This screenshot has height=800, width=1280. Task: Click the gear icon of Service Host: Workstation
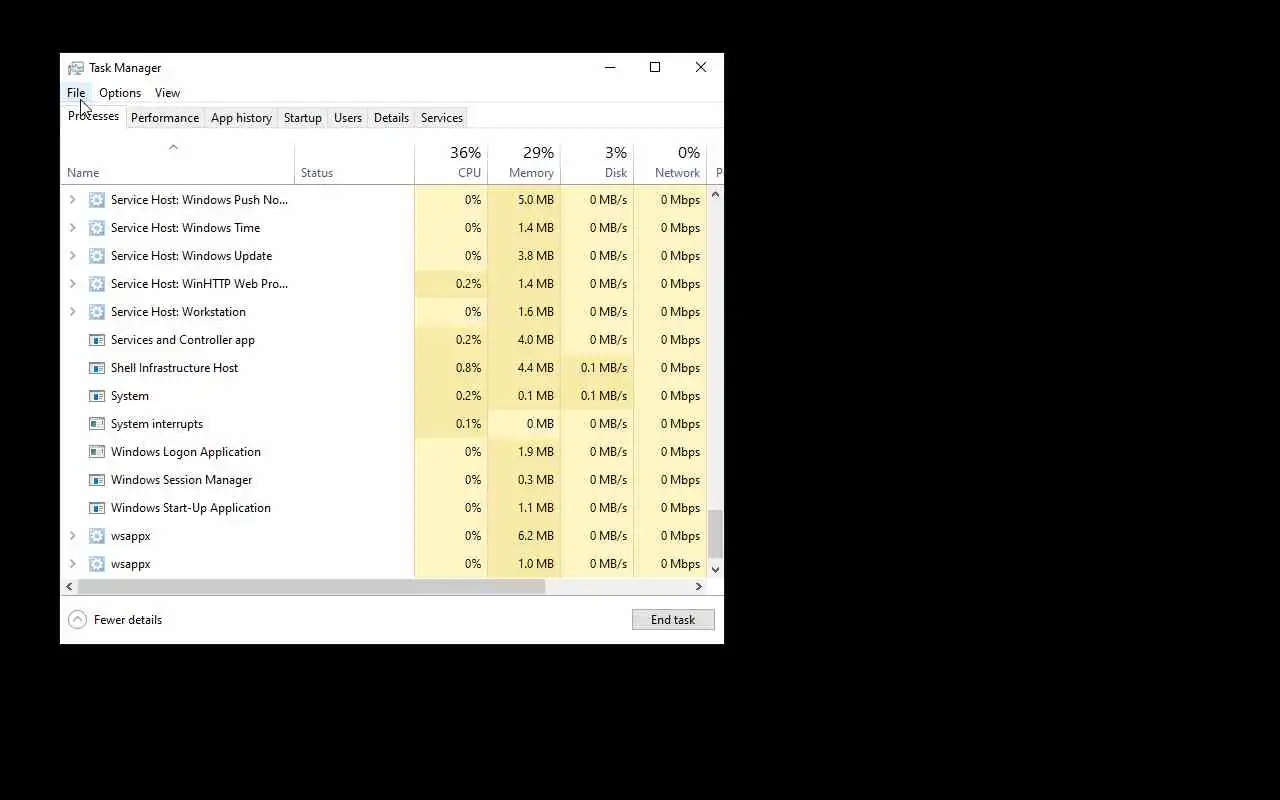tap(97, 312)
